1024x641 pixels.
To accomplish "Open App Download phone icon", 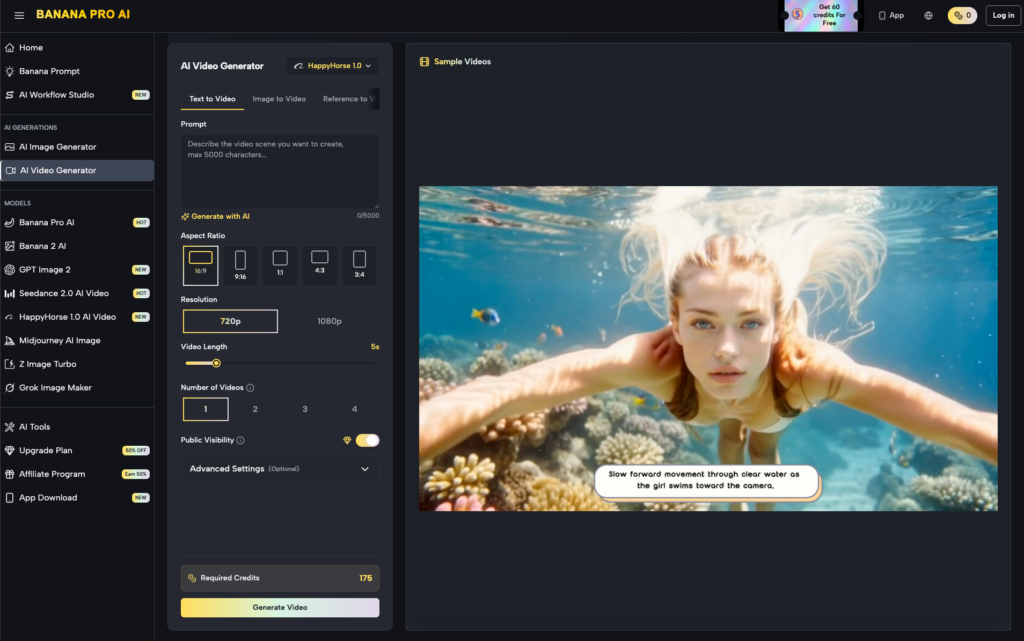I will pos(10,497).
